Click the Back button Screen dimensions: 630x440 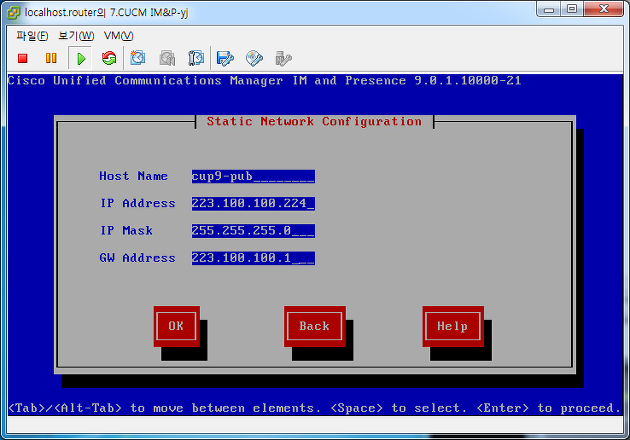(x=315, y=326)
